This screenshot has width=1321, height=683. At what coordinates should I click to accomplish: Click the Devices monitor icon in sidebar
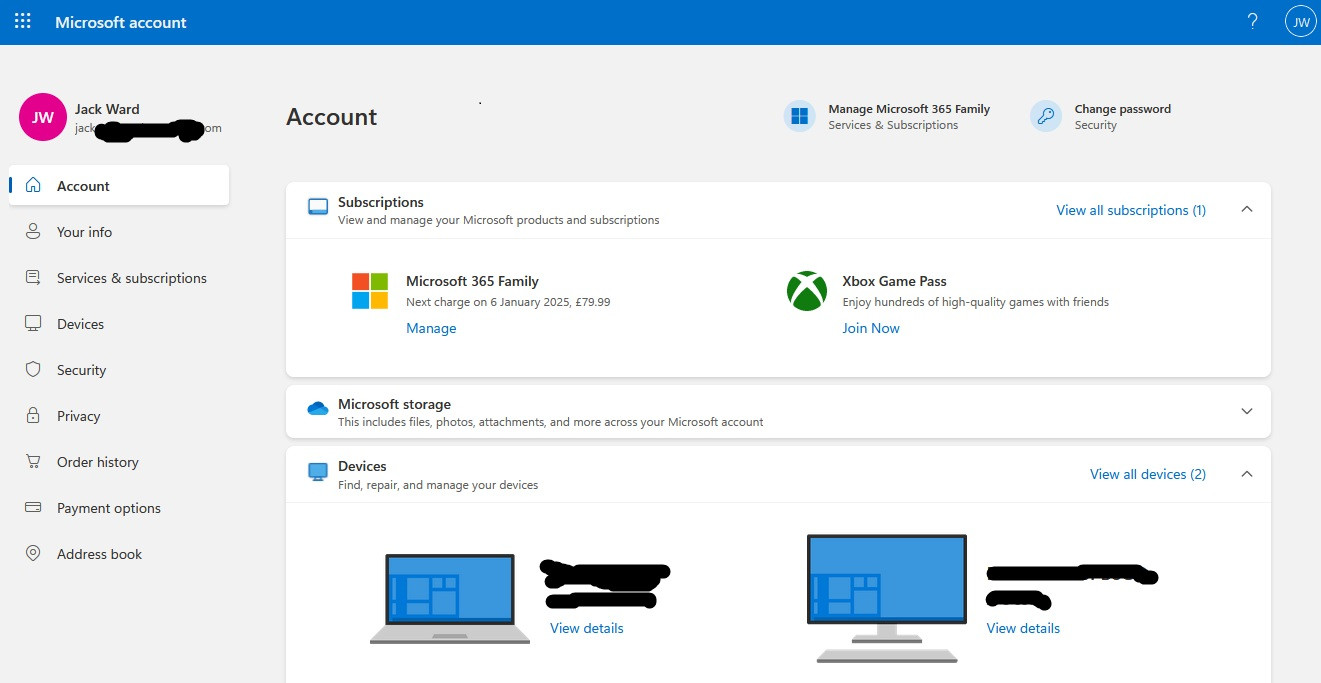pyautogui.click(x=33, y=323)
